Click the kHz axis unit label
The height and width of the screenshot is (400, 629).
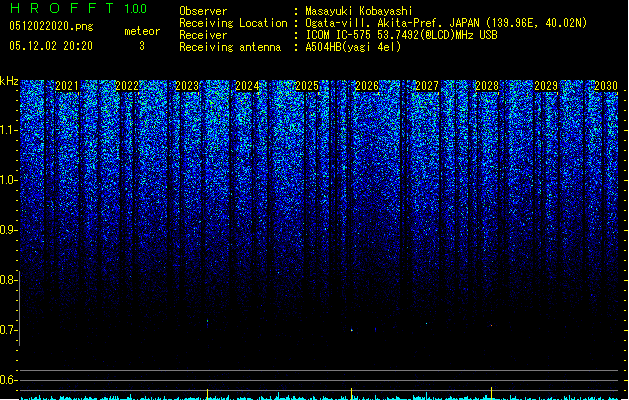pos(9,81)
